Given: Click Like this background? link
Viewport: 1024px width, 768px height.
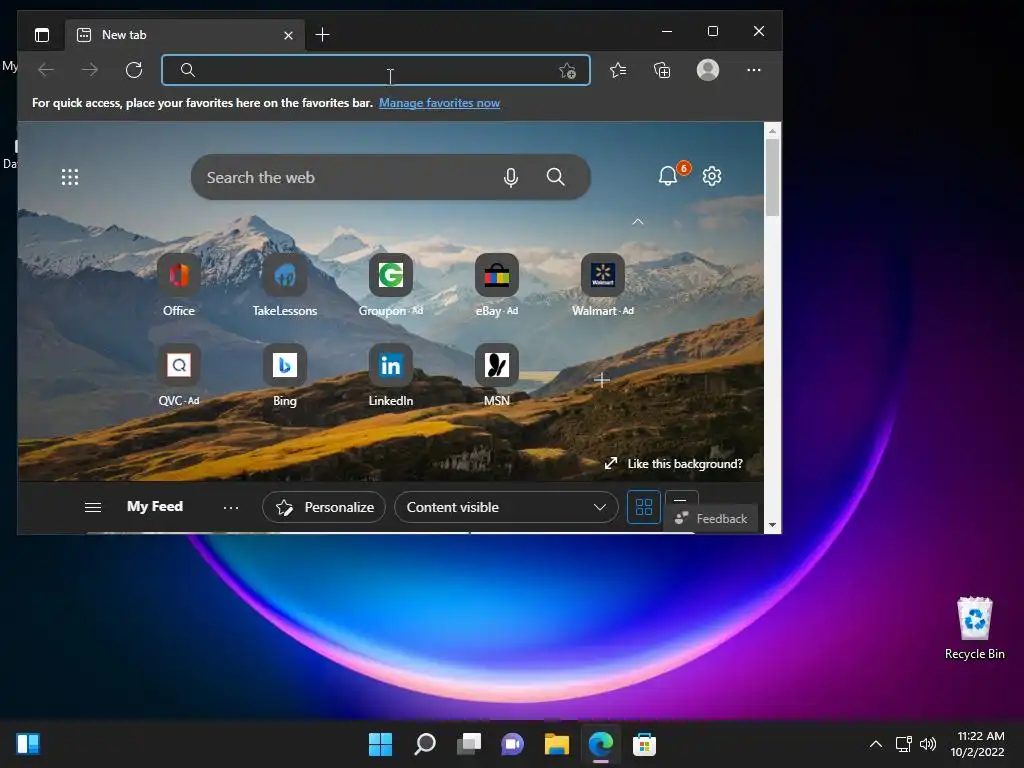Looking at the screenshot, I should click(x=674, y=464).
